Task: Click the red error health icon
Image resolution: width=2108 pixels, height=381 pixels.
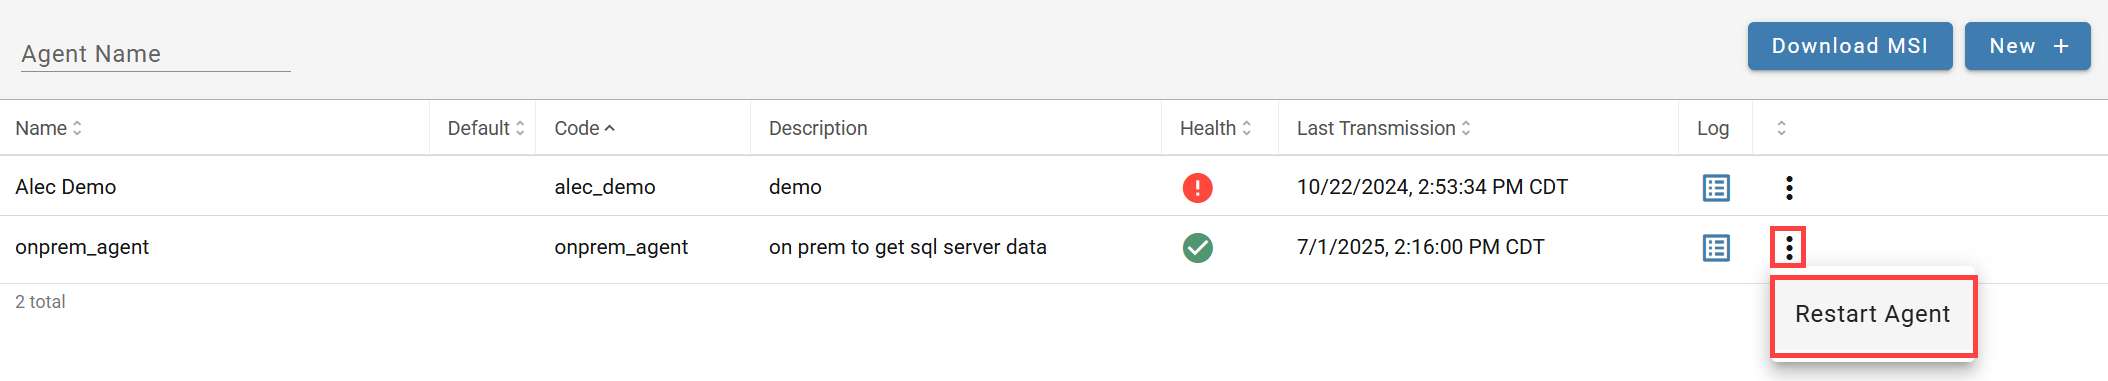Action: click(1197, 187)
